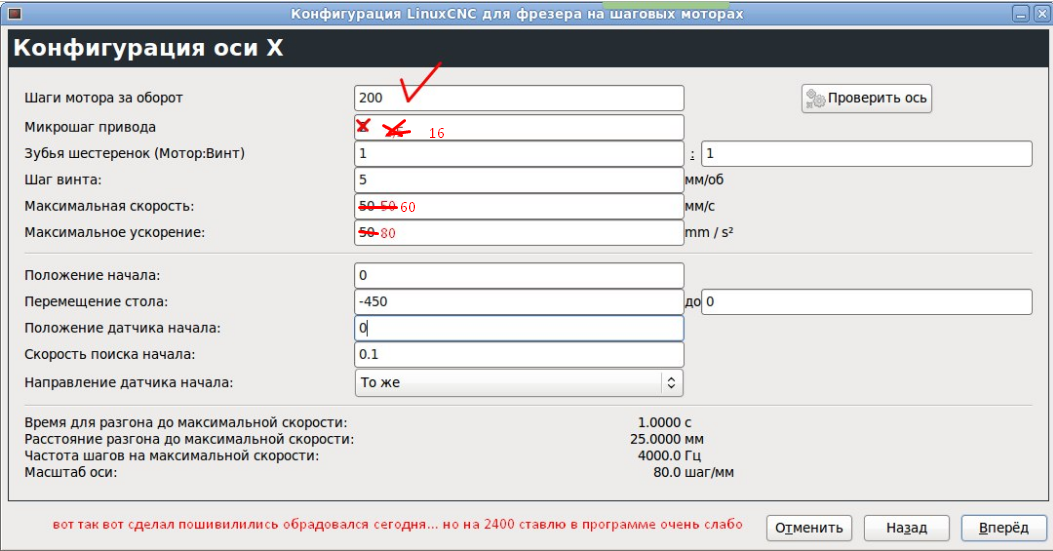Select the screw gear teeth field after colon
This screenshot has width=1053, height=551.
click(x=867, y=153)
